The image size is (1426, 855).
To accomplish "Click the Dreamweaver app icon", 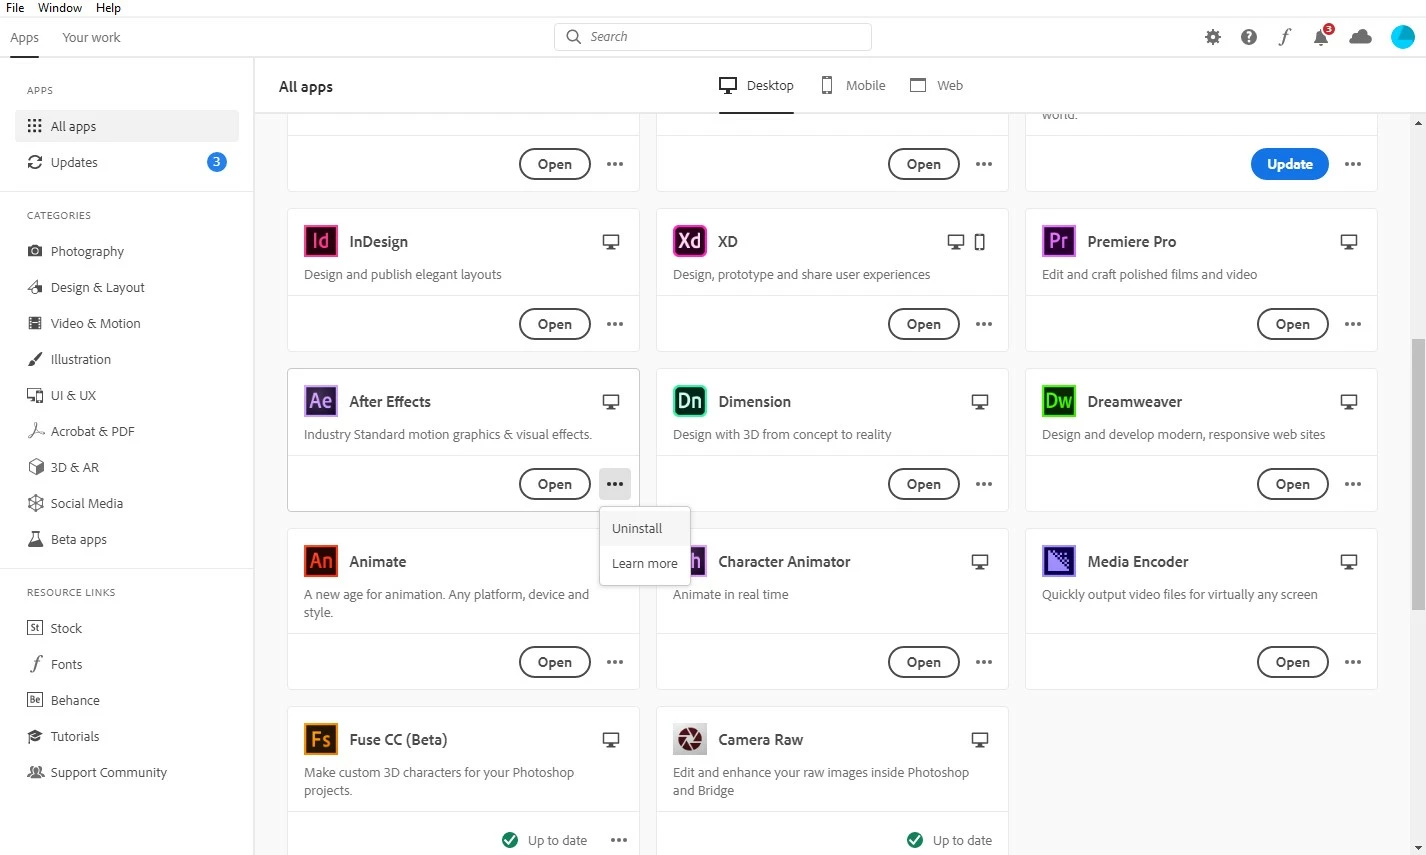I will 1058,401.
